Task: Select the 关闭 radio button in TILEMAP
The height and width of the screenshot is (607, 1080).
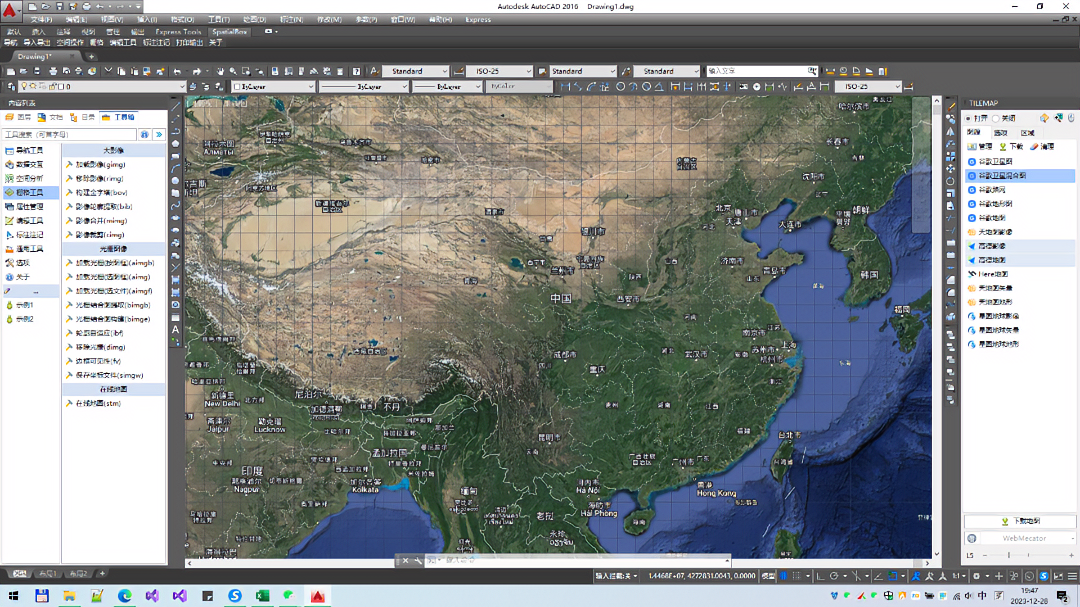Action: click(996, 118)
